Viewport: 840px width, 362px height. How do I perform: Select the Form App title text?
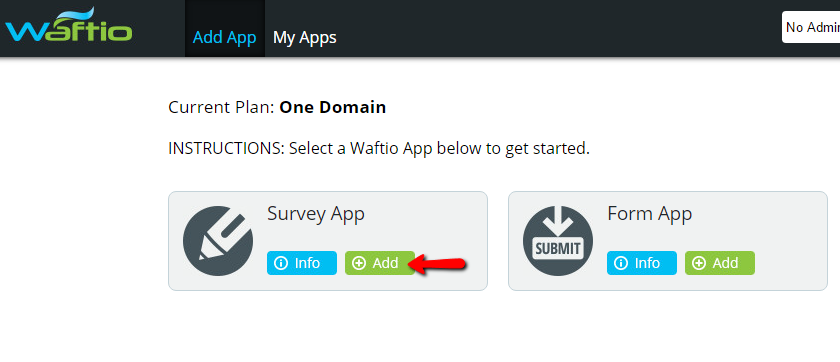point(650,214)
